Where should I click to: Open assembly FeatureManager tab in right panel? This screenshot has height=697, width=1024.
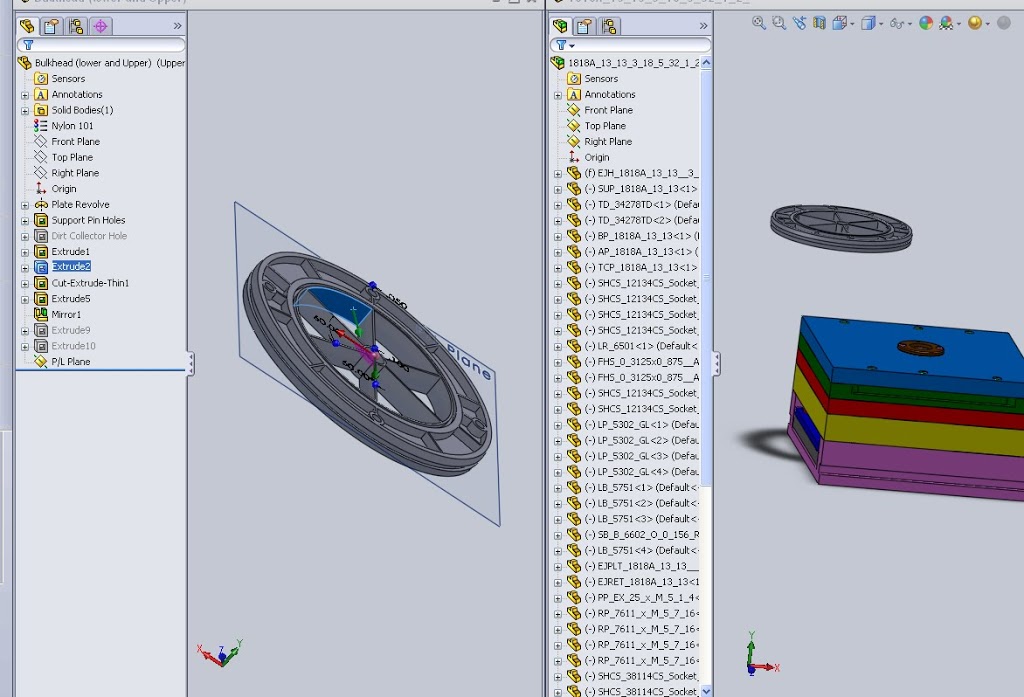click(560, 26)
